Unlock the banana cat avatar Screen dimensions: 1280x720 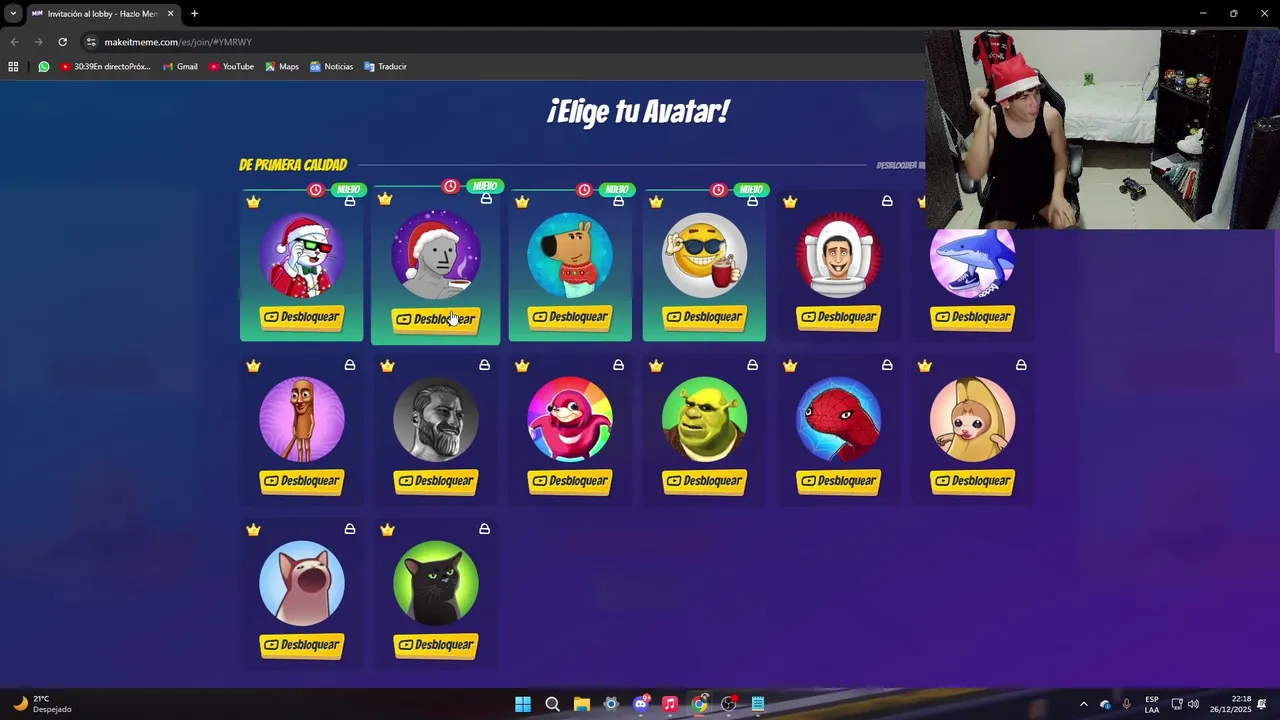pyautogui.click(x=972, y=481)
